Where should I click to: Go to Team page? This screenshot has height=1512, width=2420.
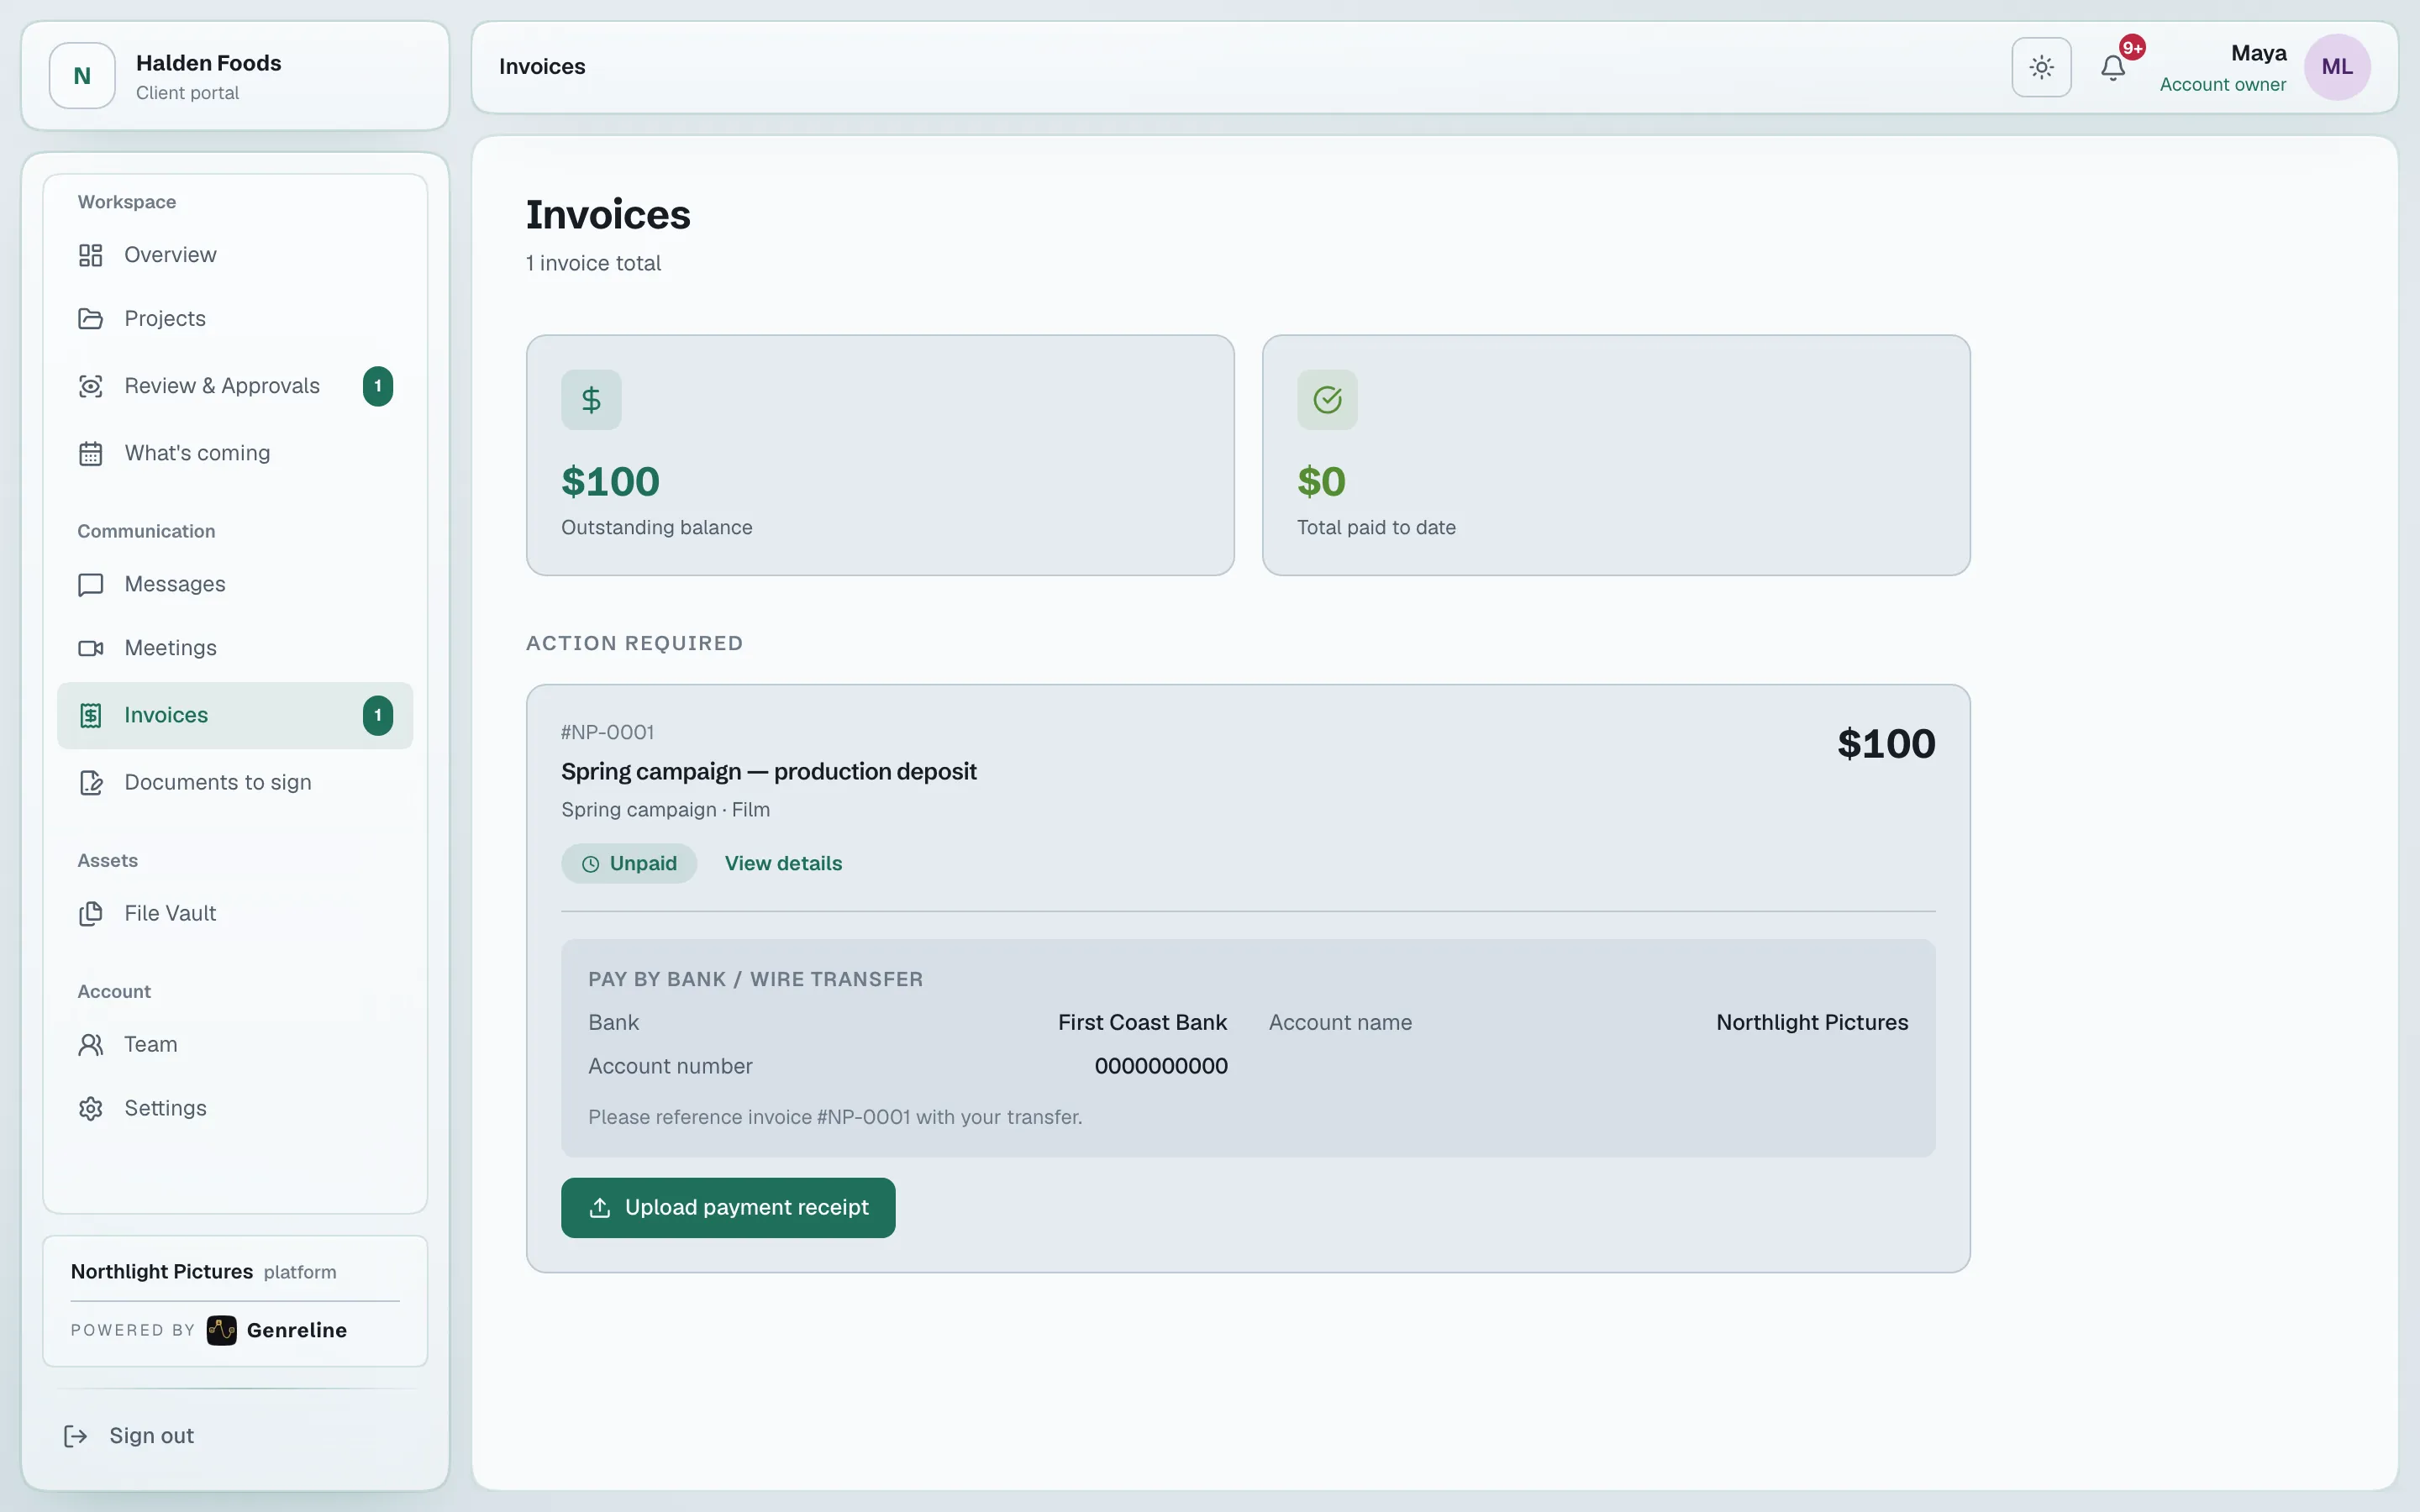coord(235,1044)
